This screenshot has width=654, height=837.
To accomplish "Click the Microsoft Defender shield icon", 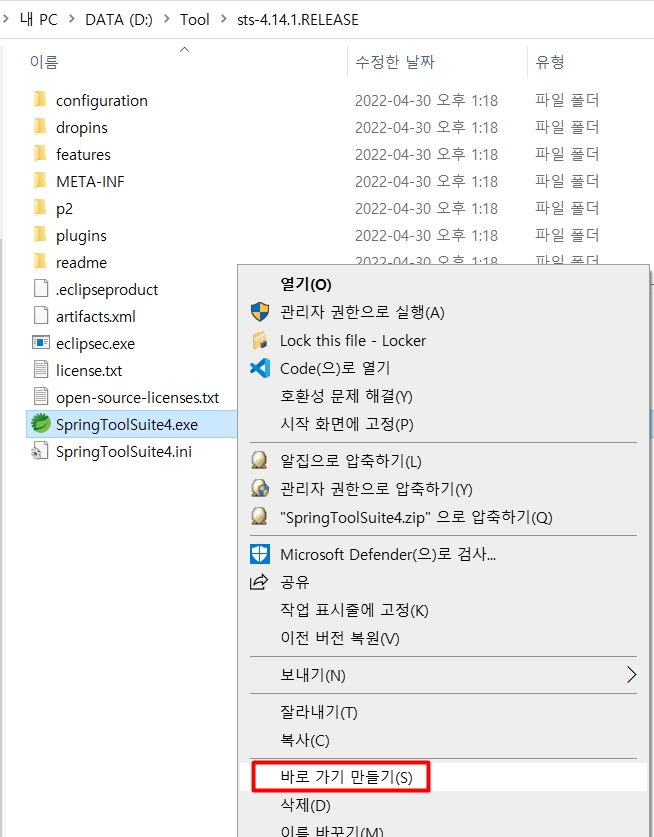I will 260,554.
